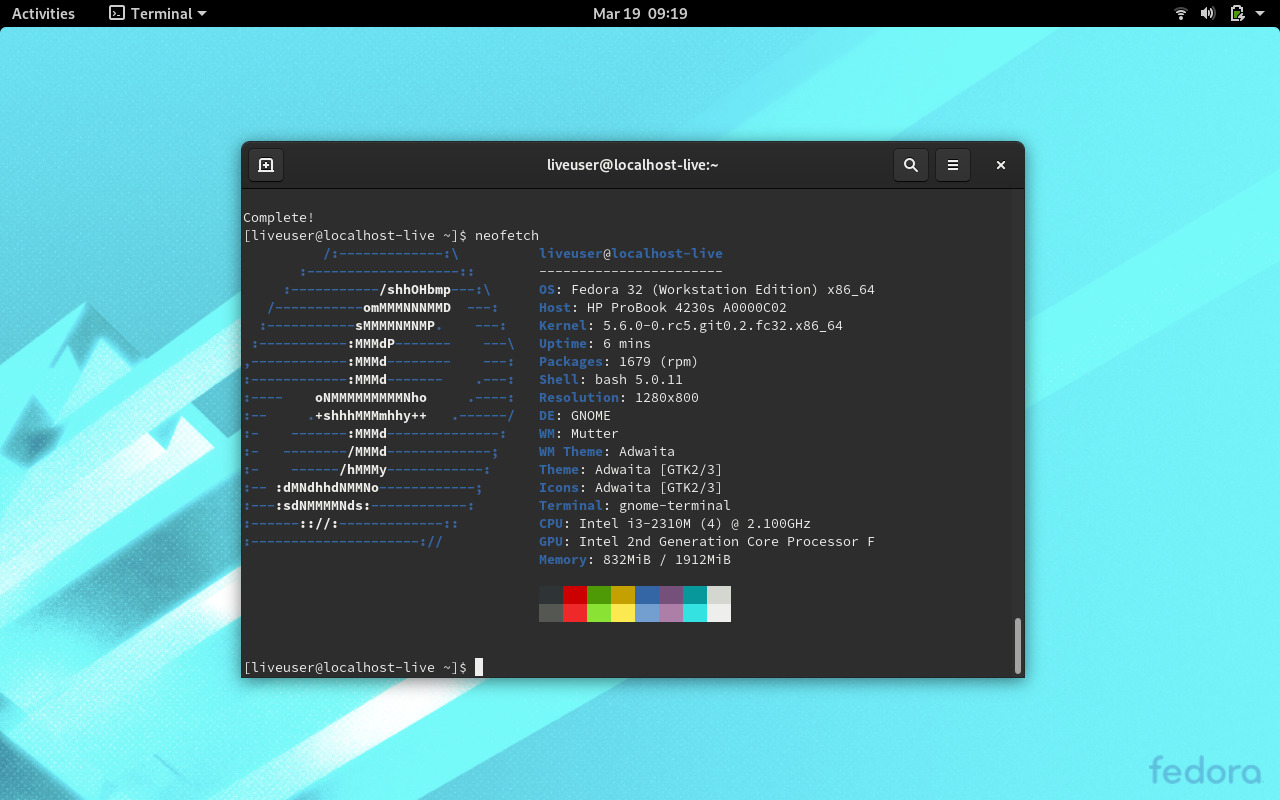Click the bright cyan color block
Viewport: 1280px width, 800px height.
click(695, 613)
